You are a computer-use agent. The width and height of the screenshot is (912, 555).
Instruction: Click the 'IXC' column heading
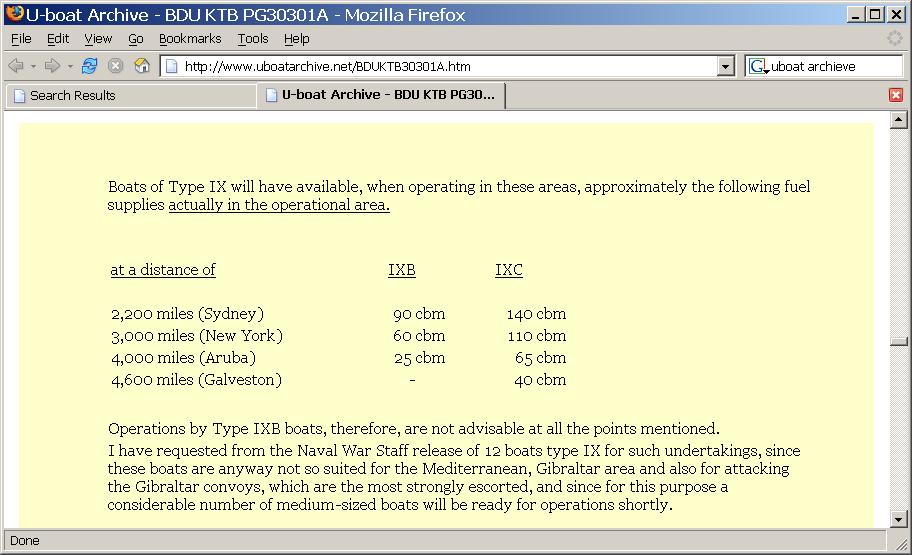[509, 270]
